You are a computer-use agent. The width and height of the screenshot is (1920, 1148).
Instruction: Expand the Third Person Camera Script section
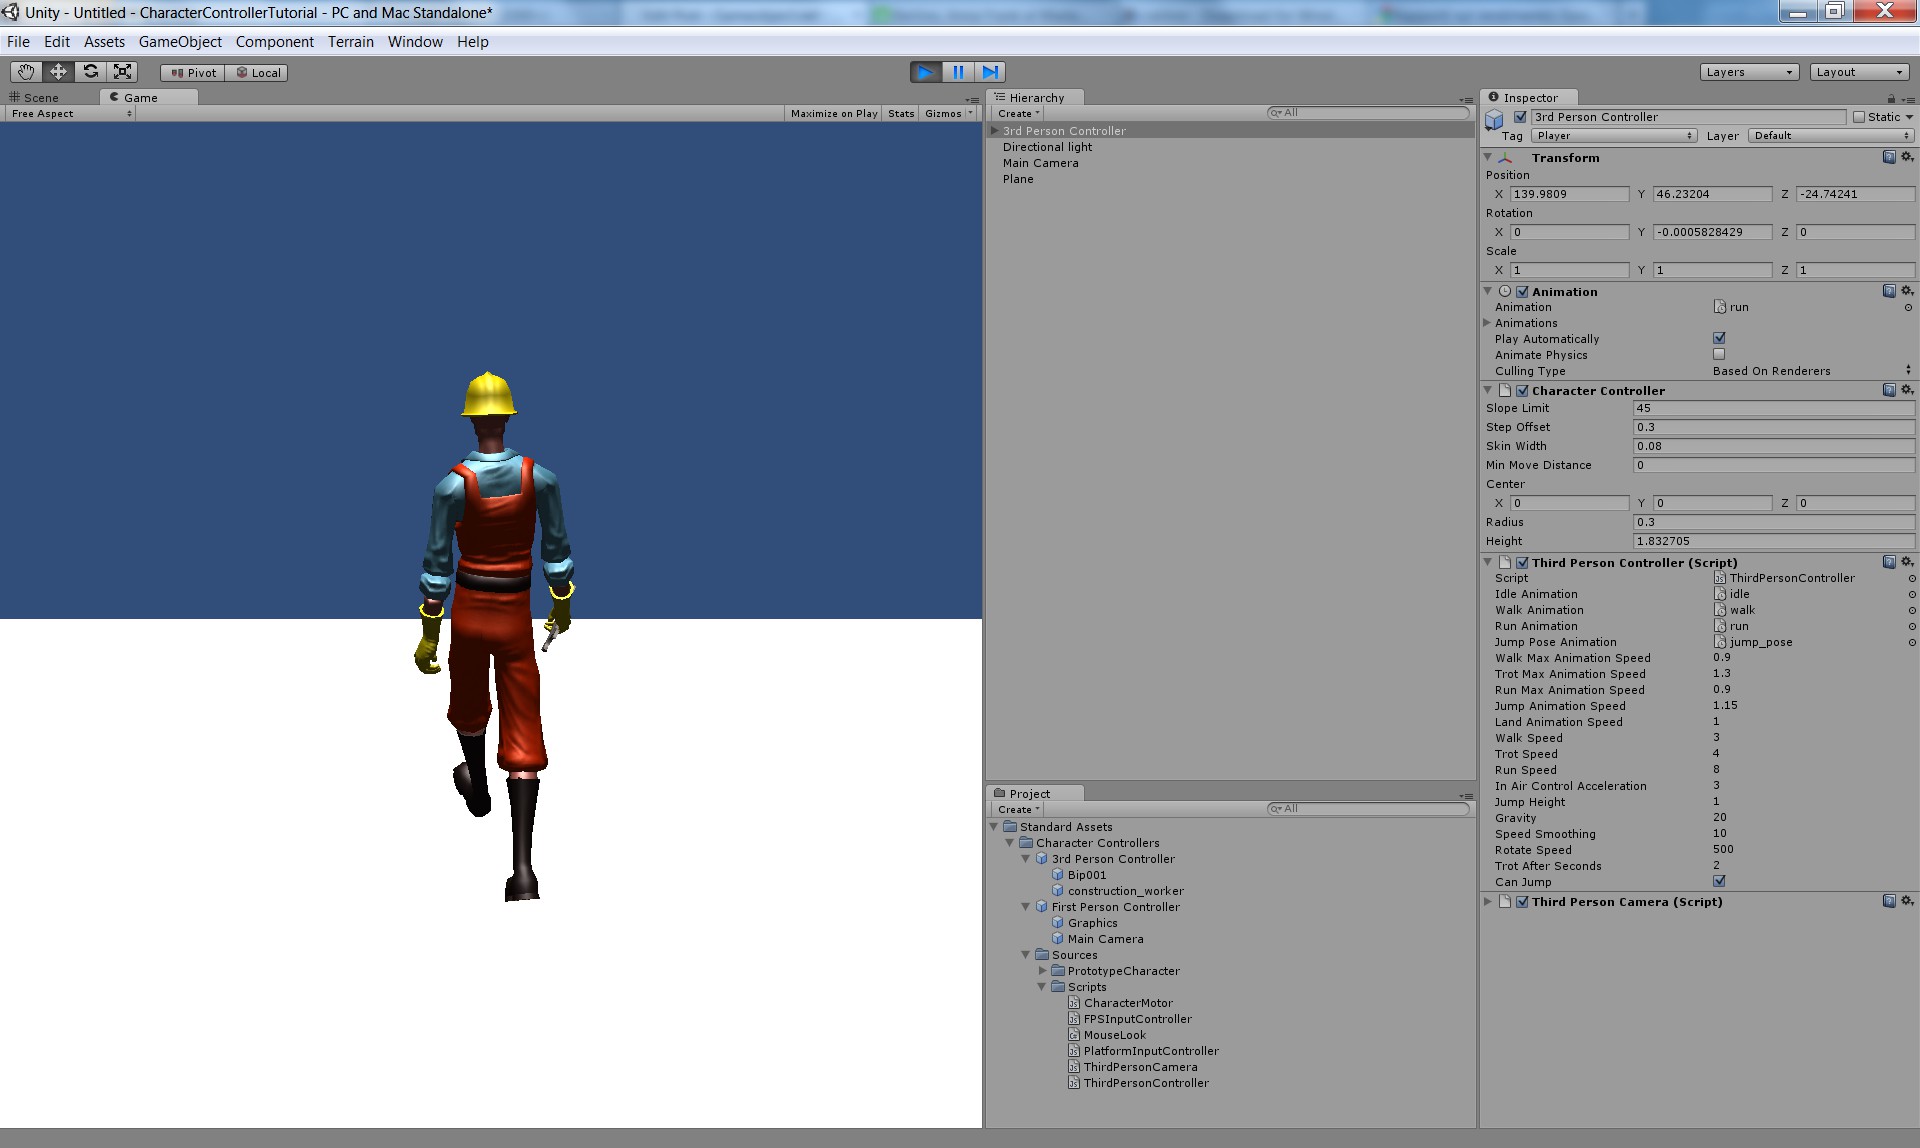pyautogui.click(x=1491, y=902)
